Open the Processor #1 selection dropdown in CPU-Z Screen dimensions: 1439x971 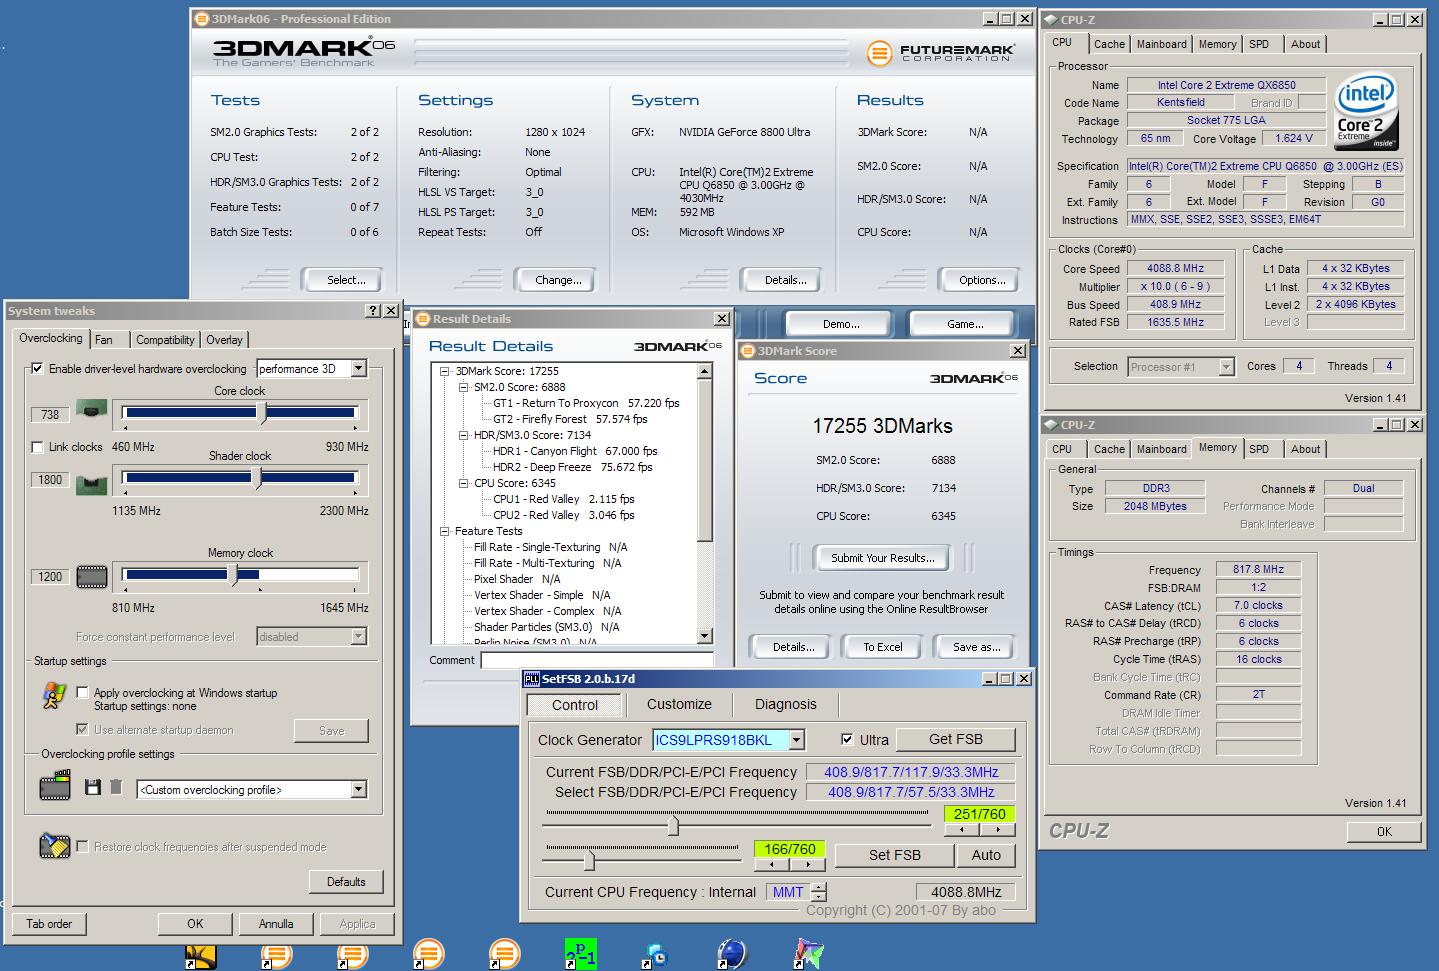[x=1226, y=367]
